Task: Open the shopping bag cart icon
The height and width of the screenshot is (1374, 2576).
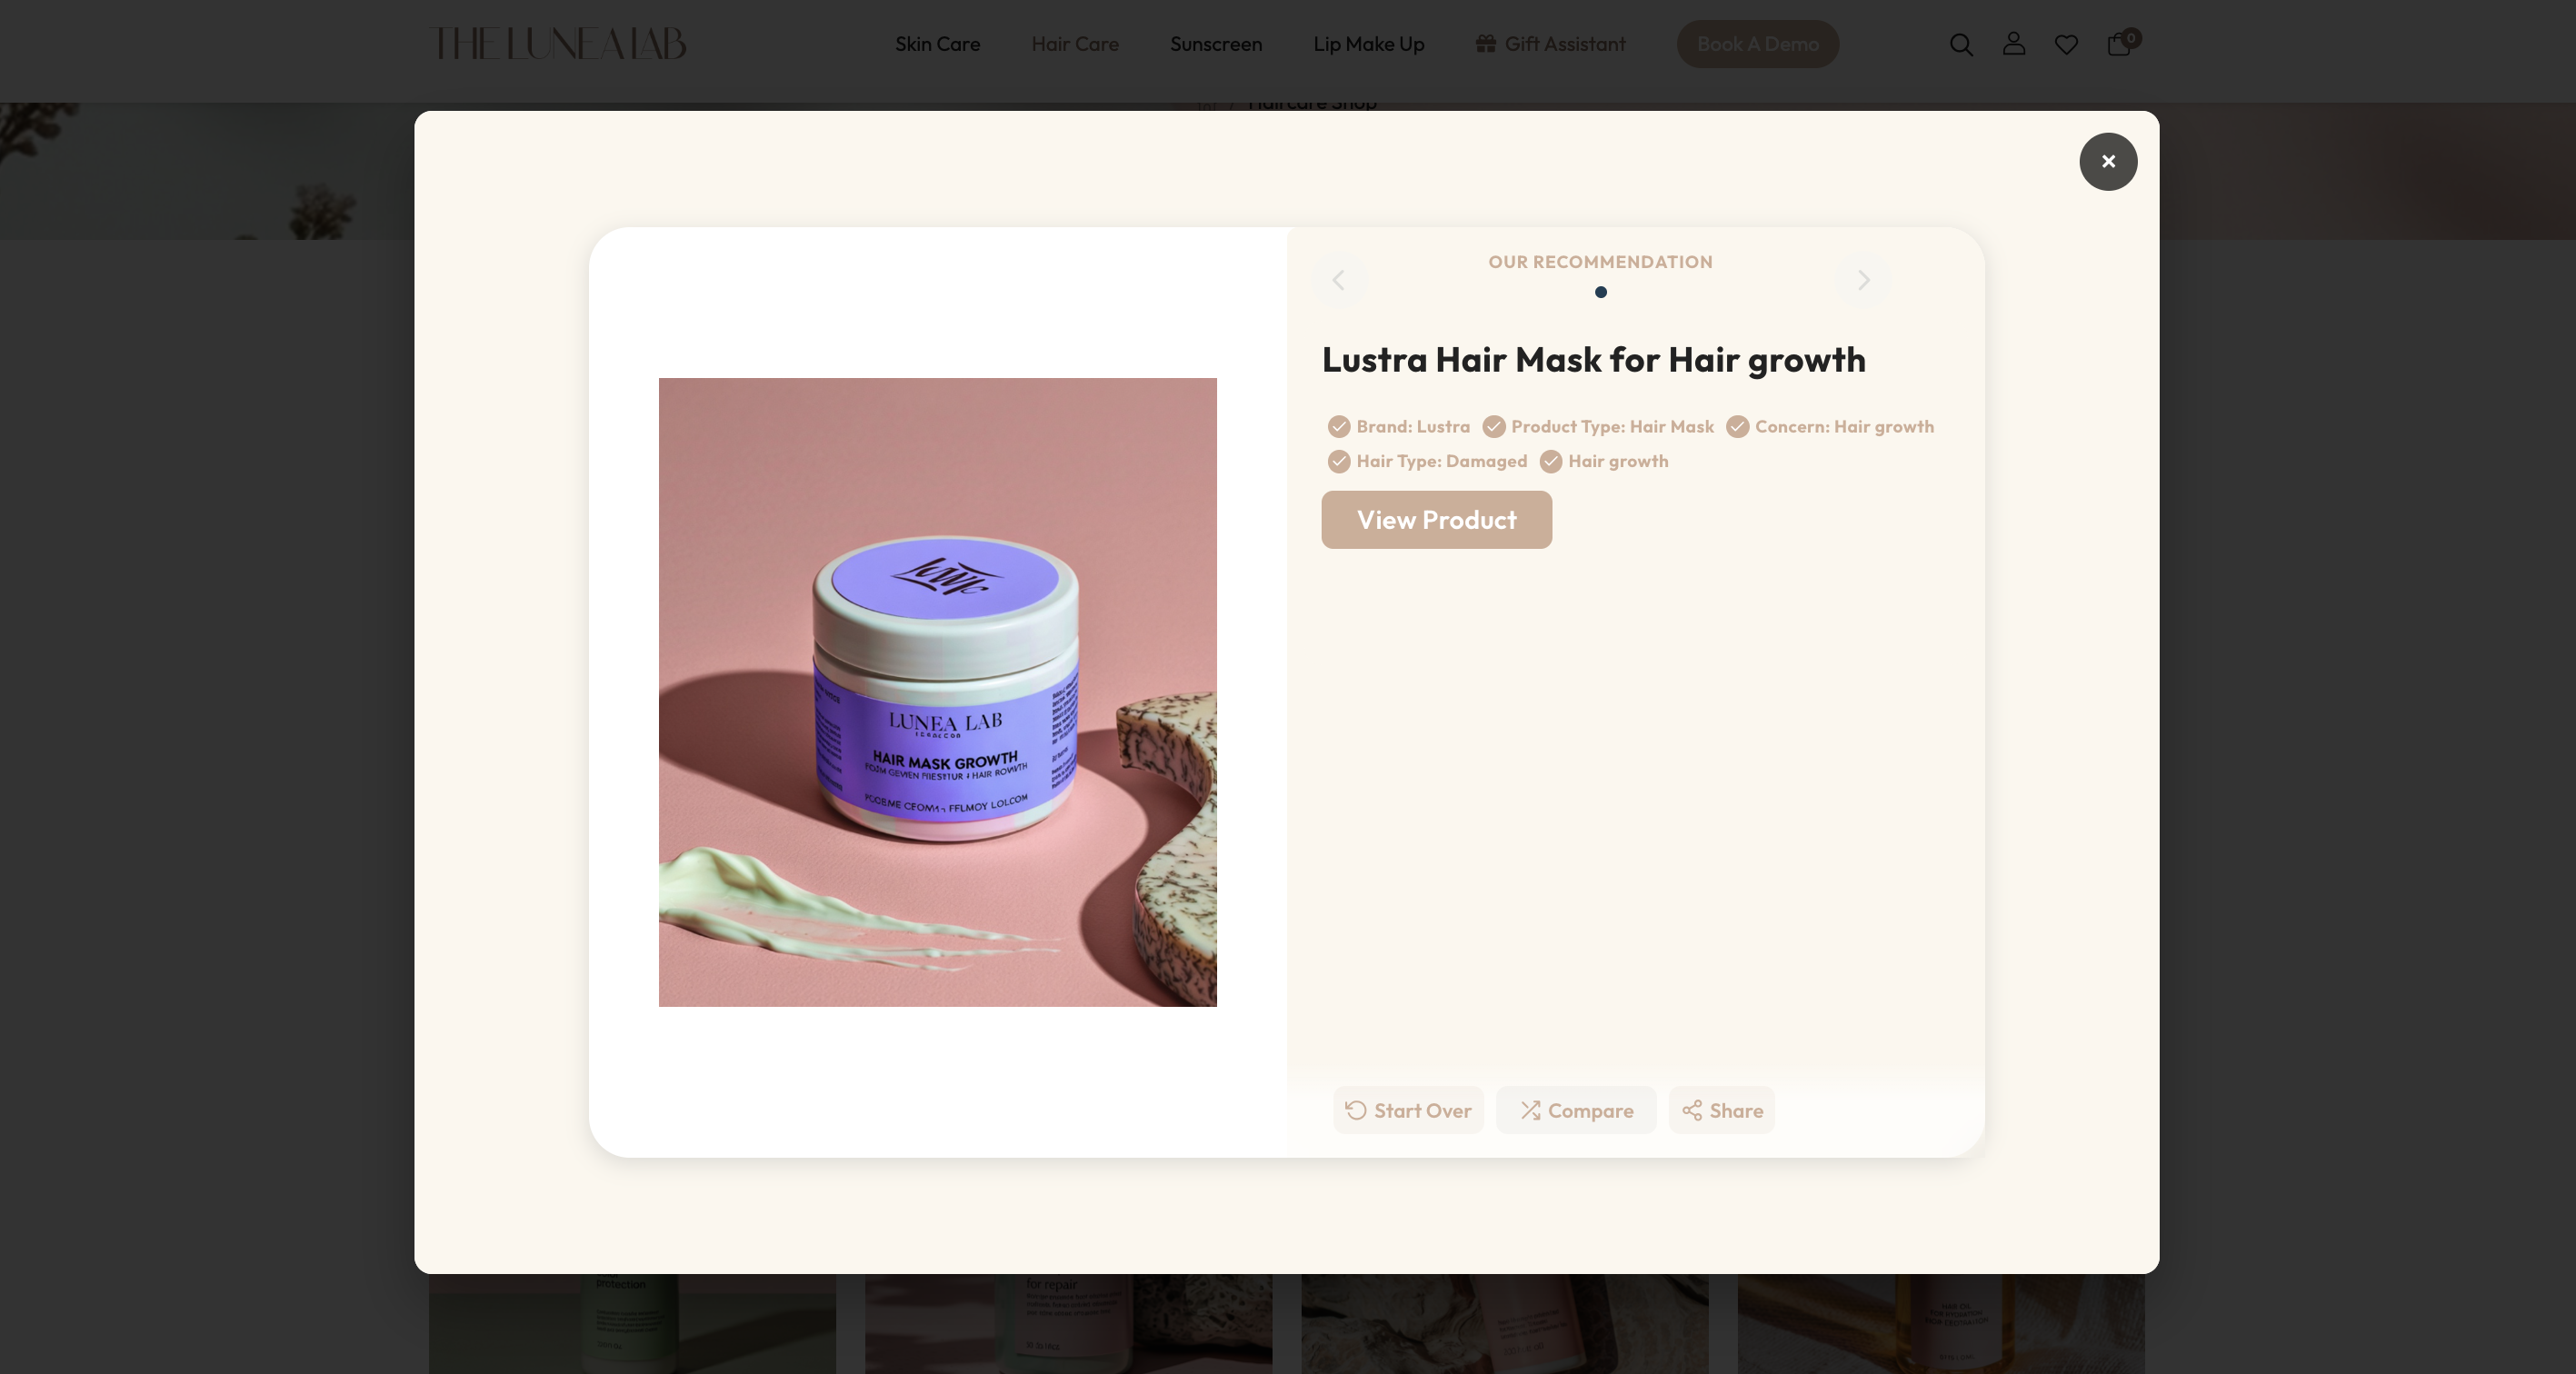Action: coord(2119,44)
